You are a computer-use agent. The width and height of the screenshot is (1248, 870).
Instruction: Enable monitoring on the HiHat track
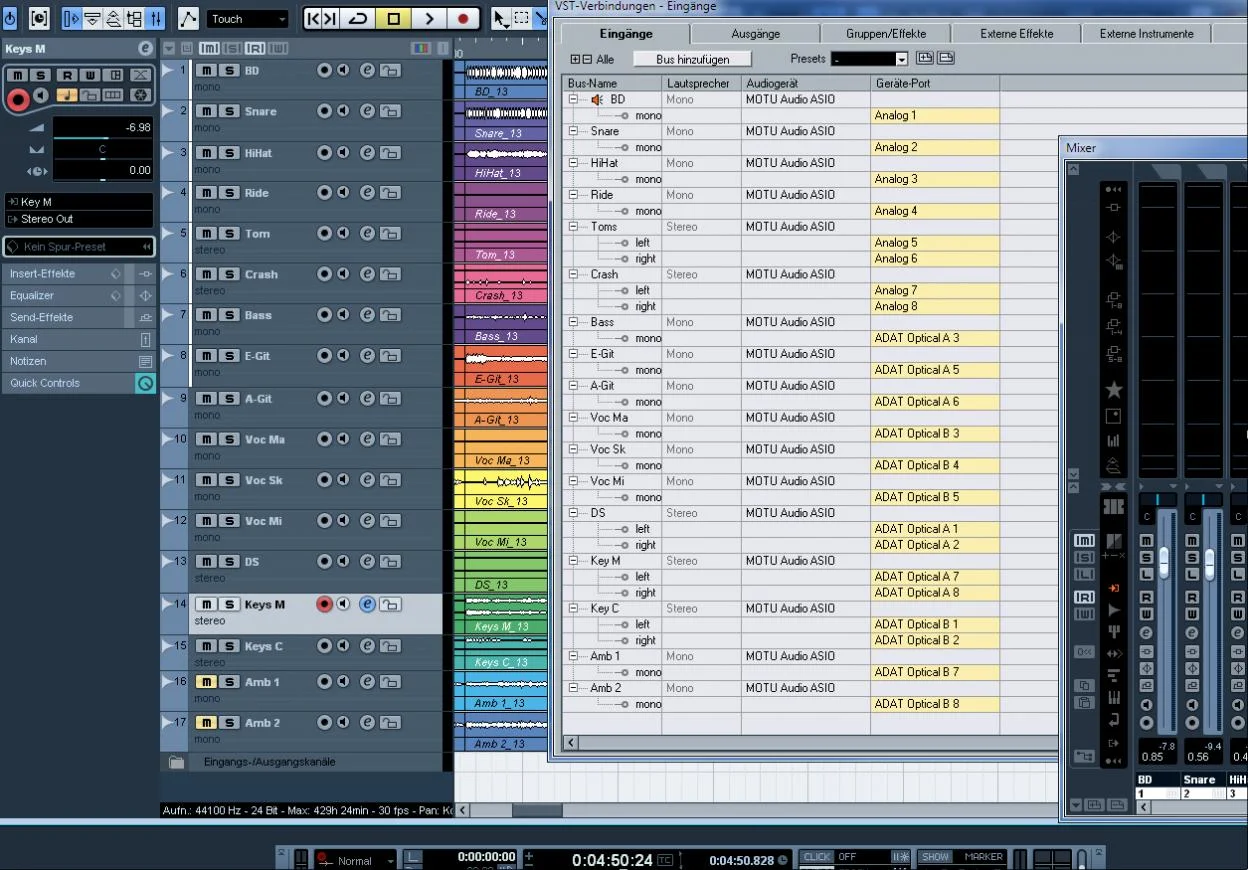tap(343, 153)
